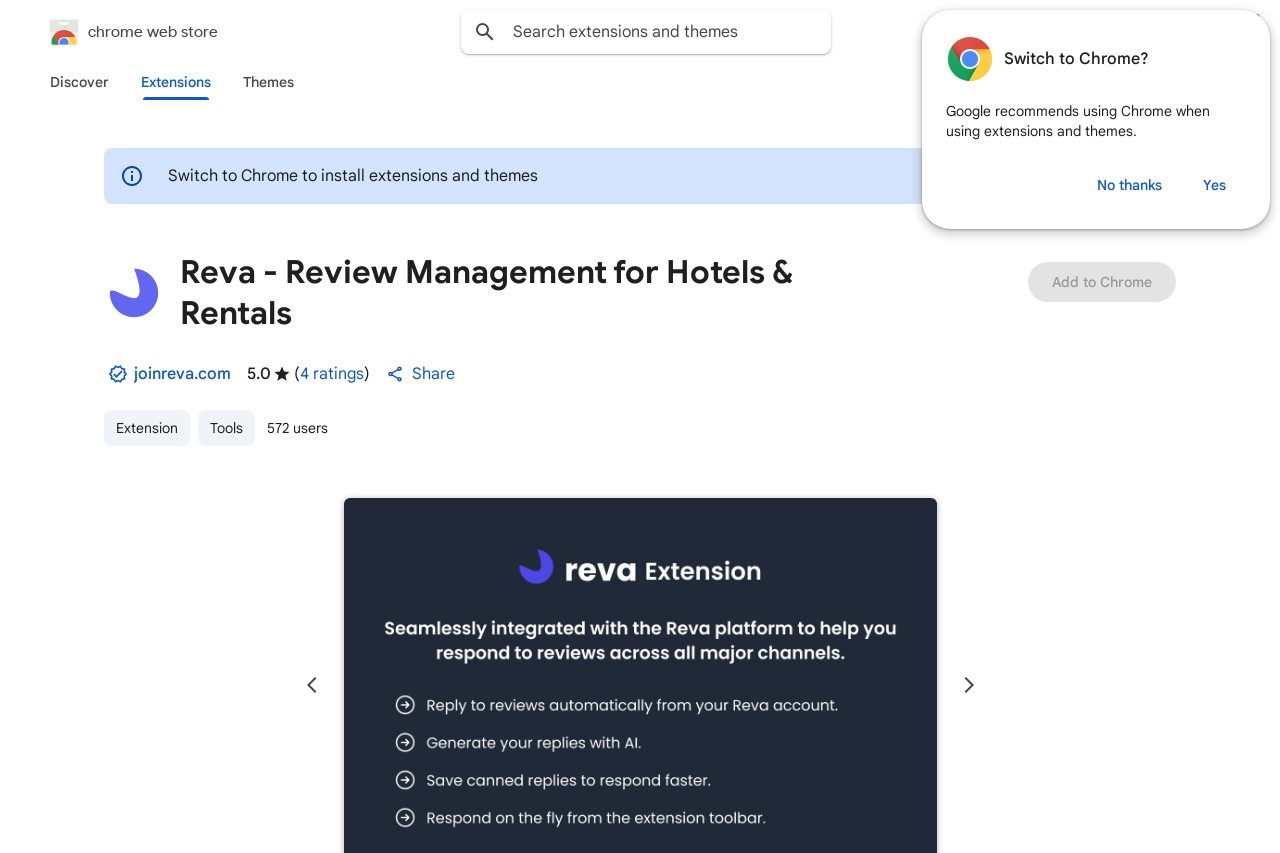Show previous screenshot with left arrow
This screenshot has width=1280, height=853.
coord(312,685)
